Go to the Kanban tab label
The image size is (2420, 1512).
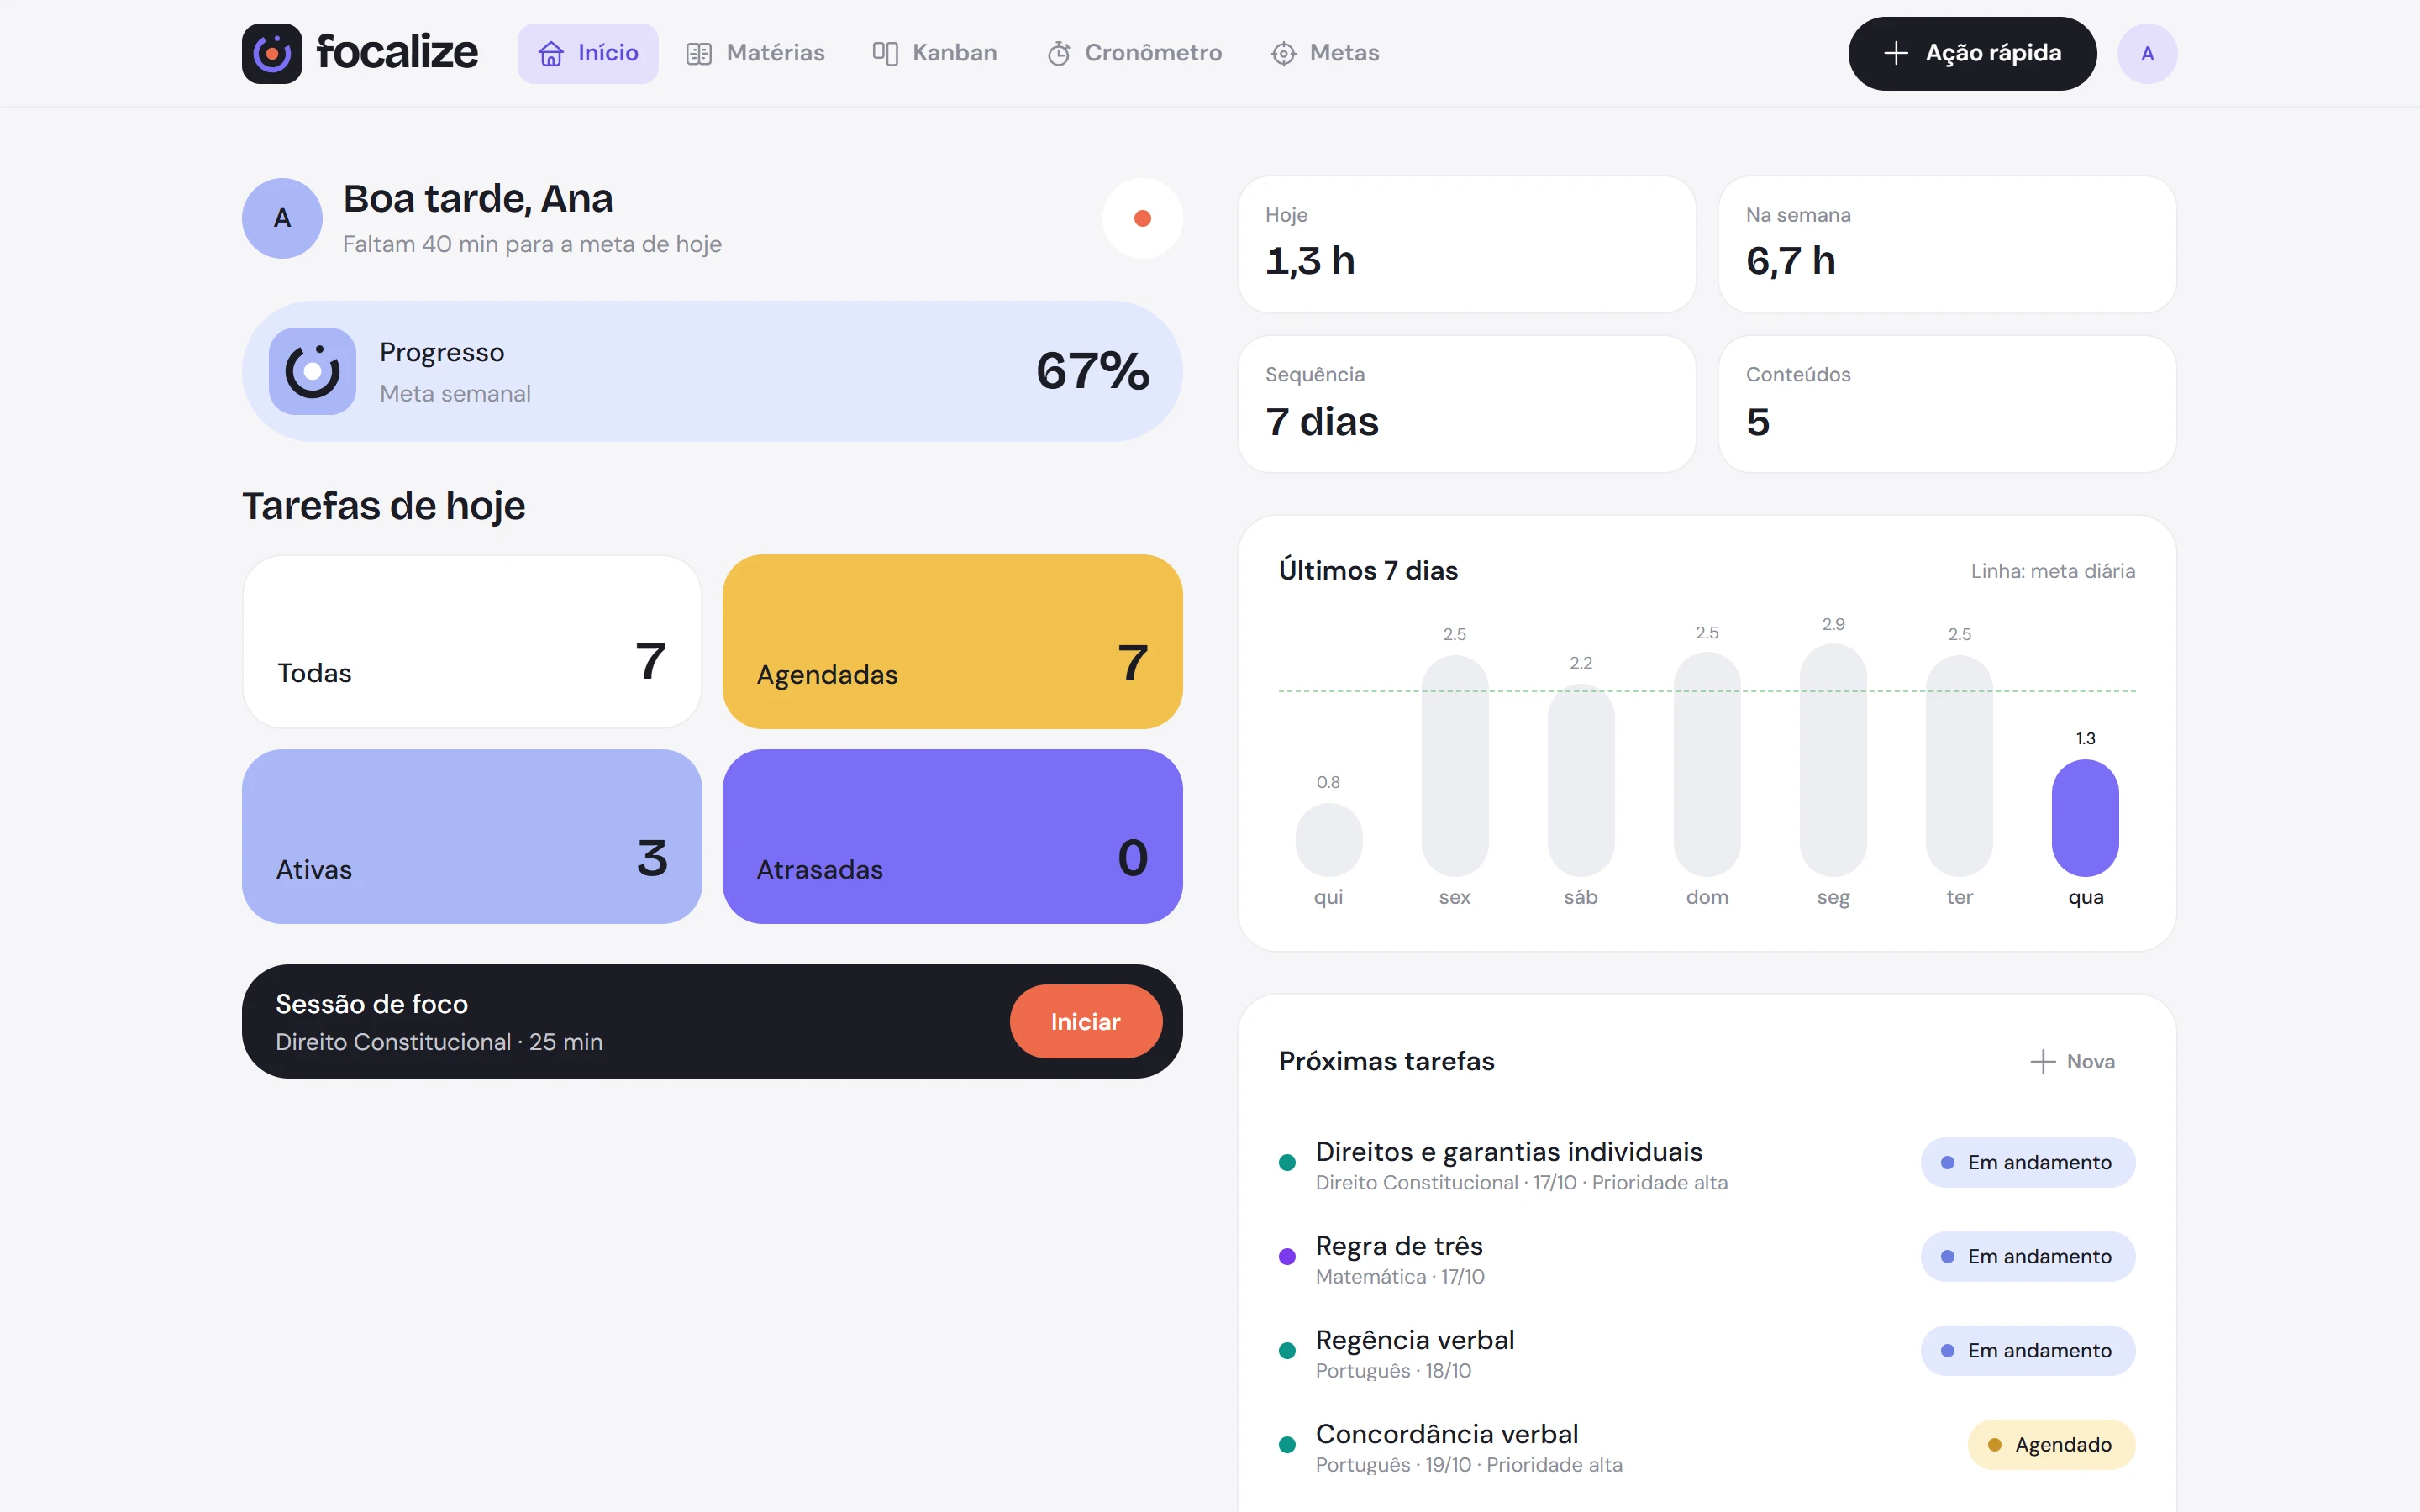[954, 53]
